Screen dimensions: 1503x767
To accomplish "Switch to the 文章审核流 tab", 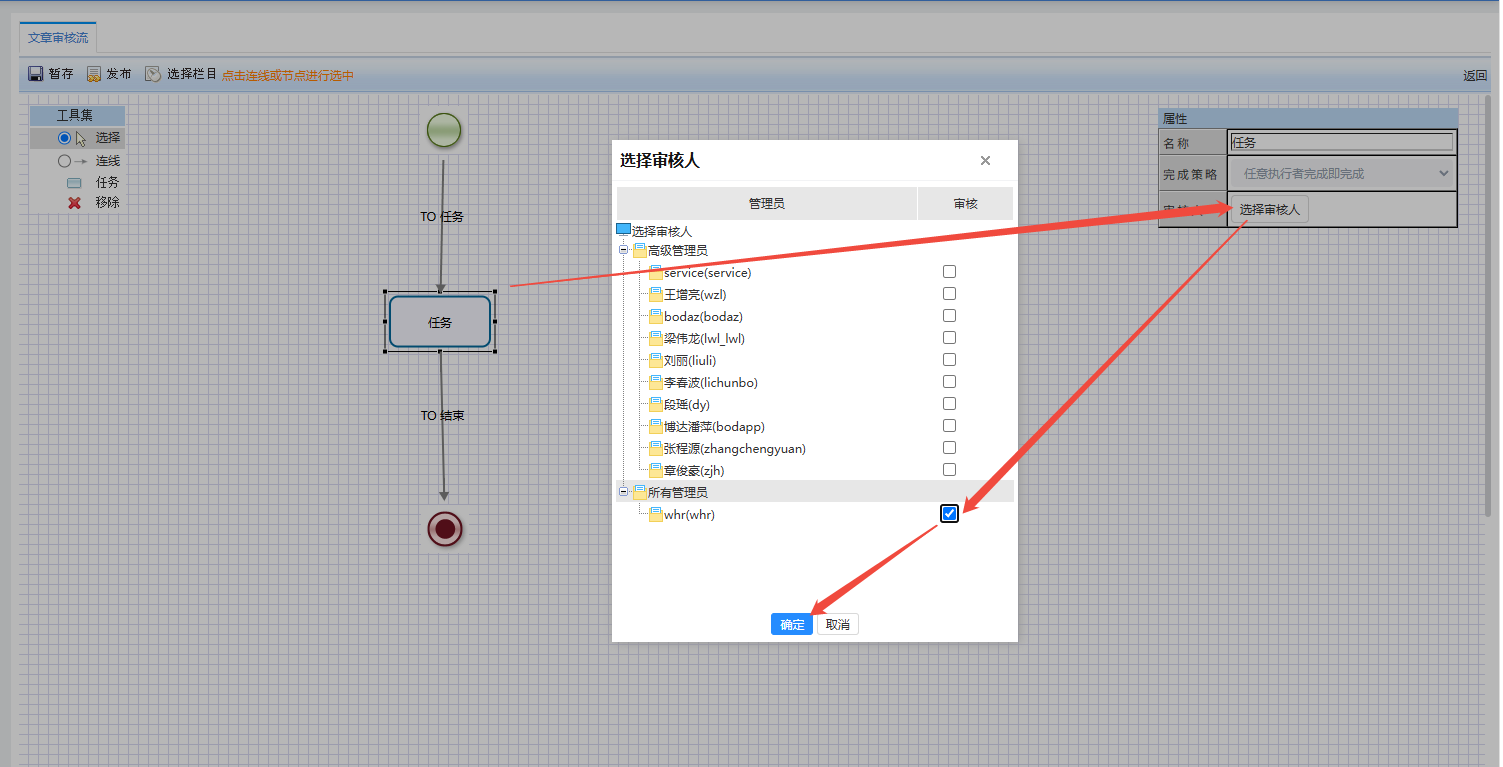I will pyautogui.click(x=58, y=38).
